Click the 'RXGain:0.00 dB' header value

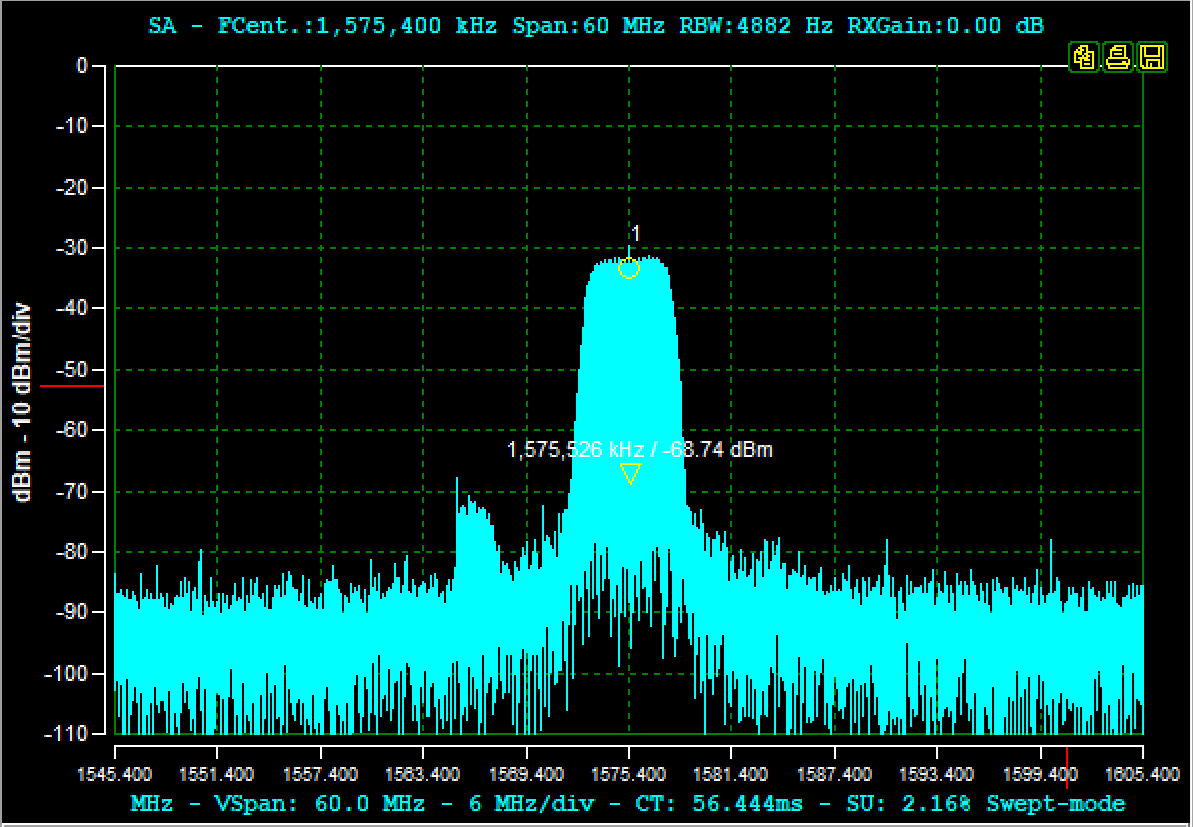945,26
